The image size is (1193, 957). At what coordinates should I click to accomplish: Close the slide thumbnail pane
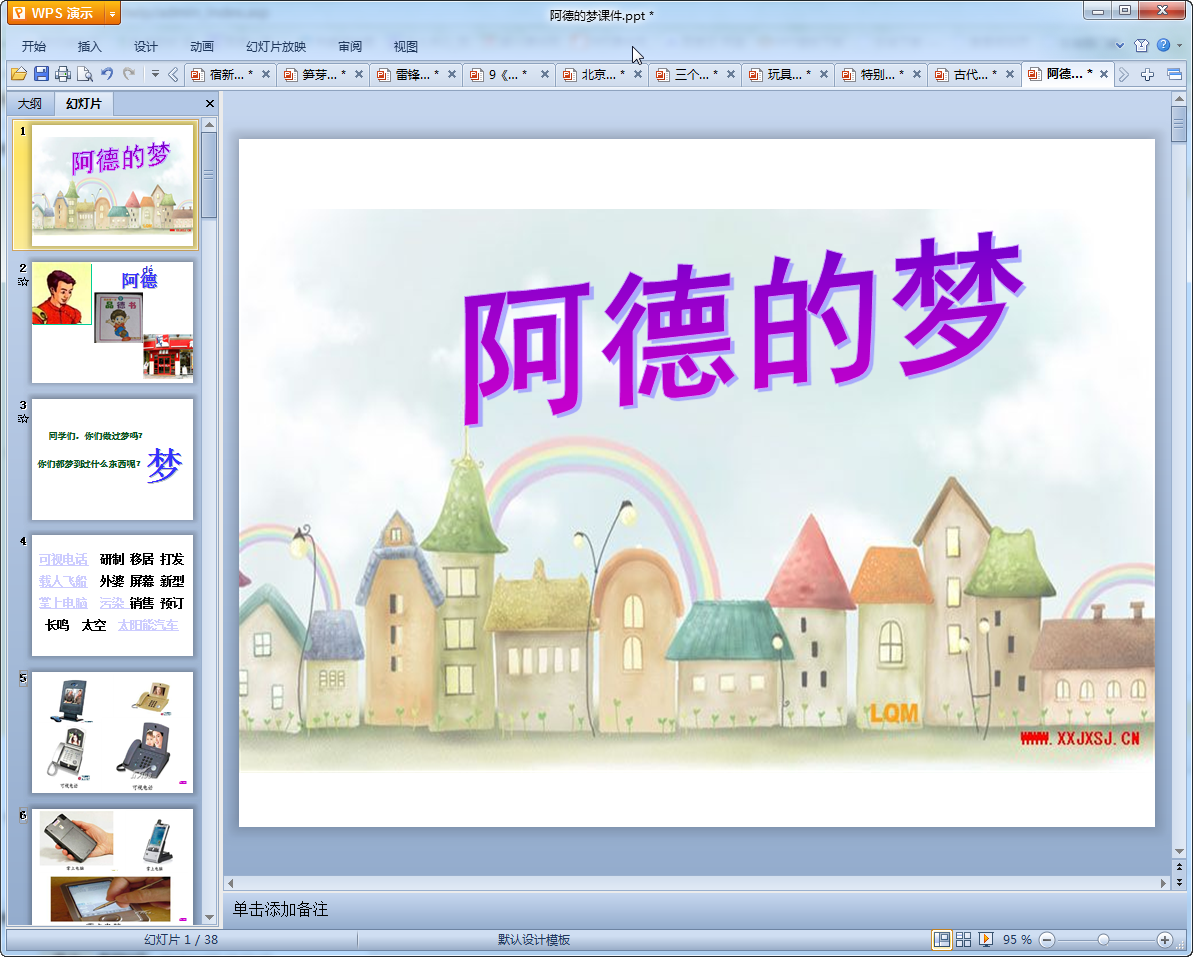click(x=210, y=103)
